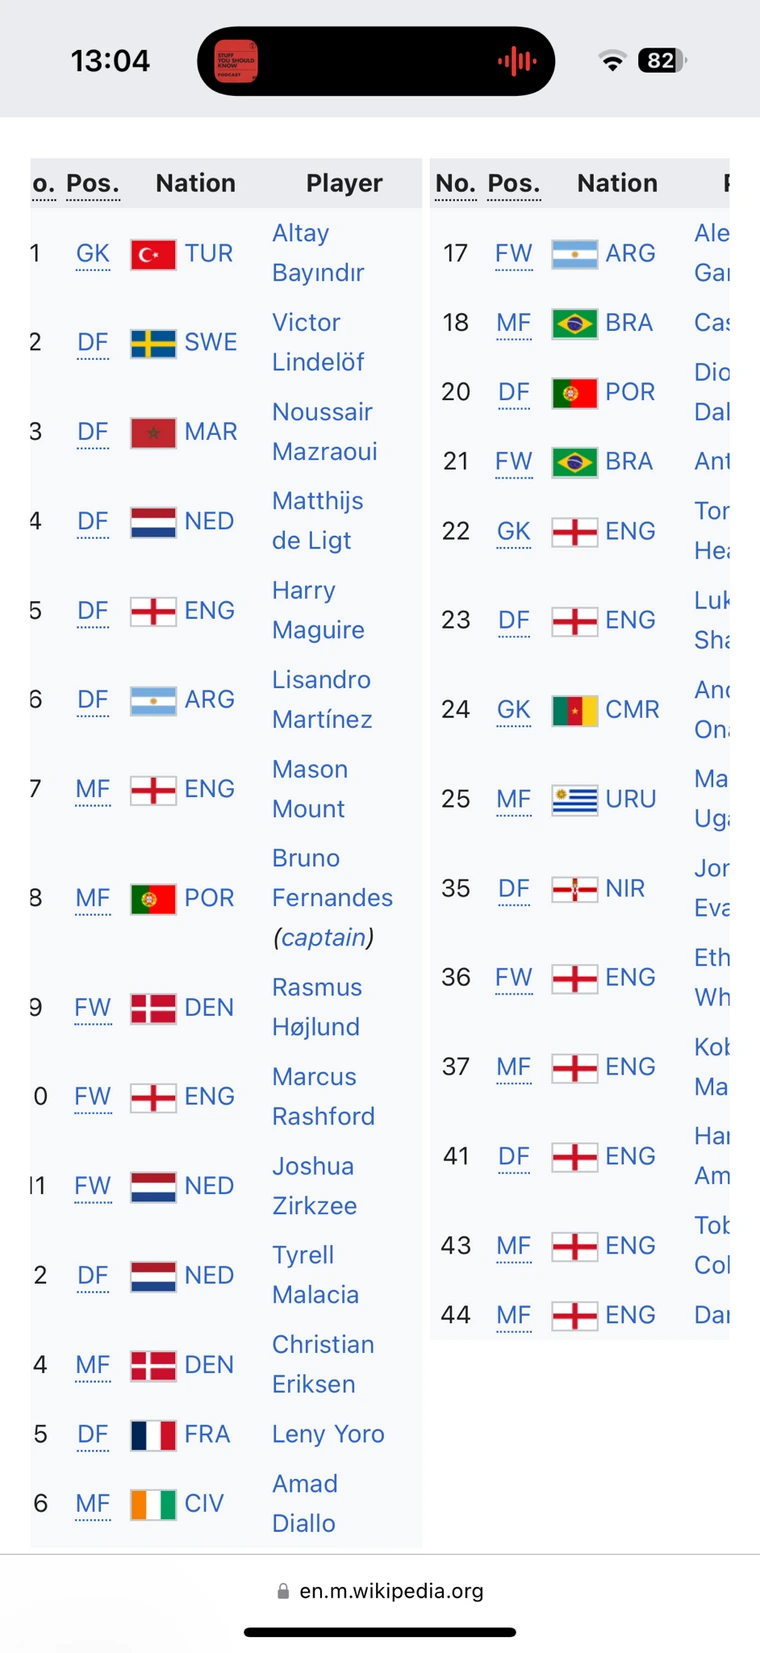Click the captain link
Viewport: 760px width, 1653px height.
point(323,937)
